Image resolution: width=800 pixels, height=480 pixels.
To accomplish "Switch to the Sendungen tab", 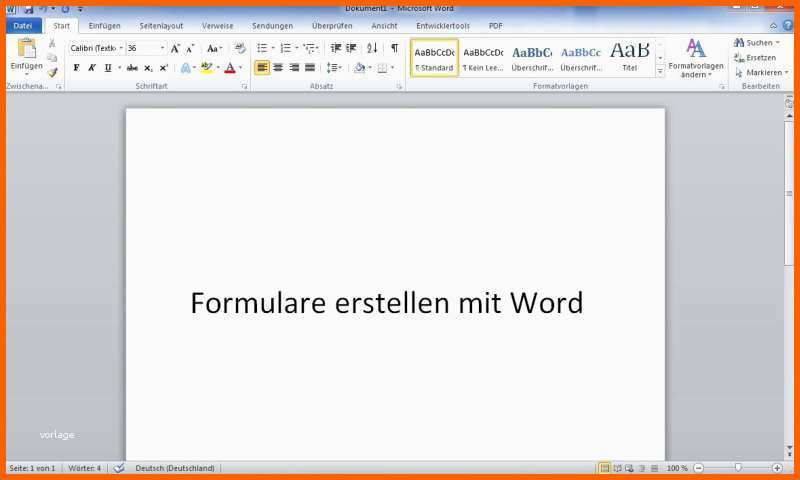I will pos(272,26).
